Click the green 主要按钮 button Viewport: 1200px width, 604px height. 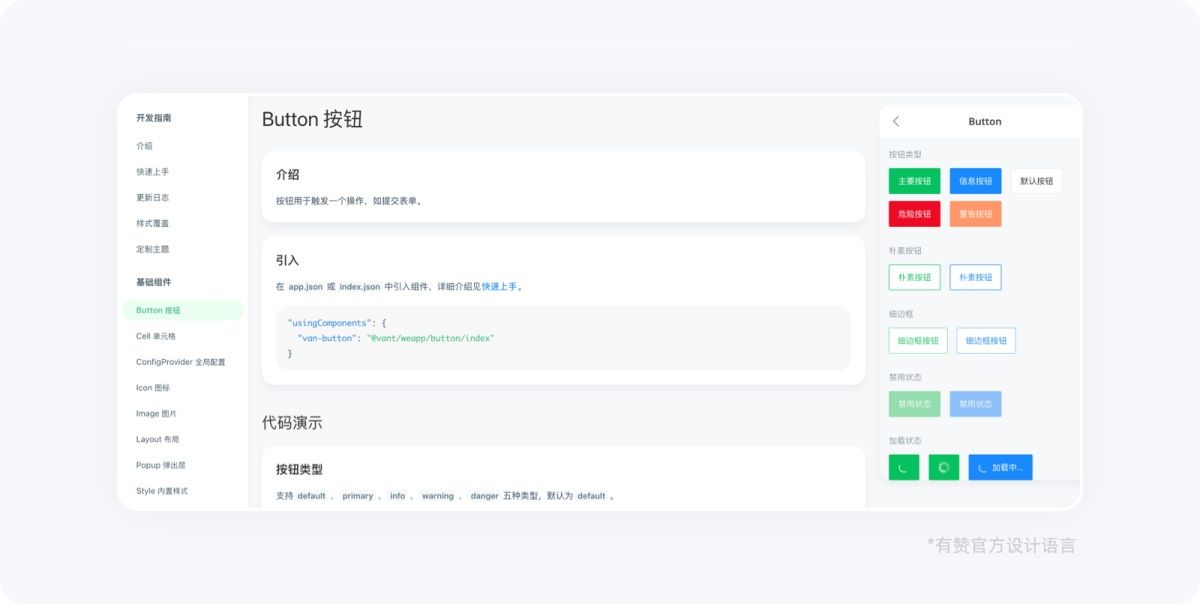tap(914, 181)
